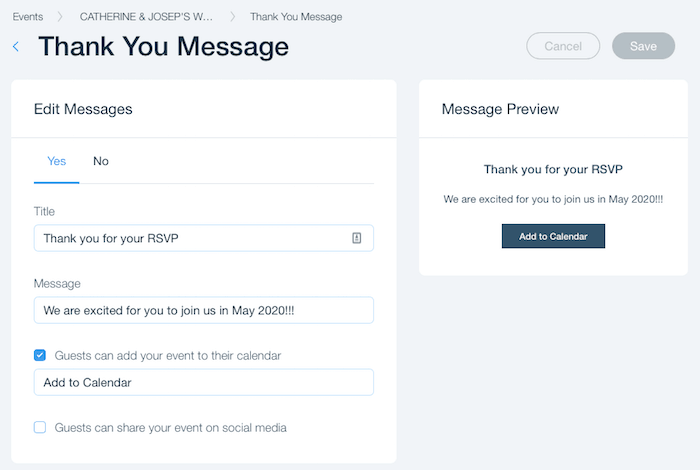This screenshot has height=470, width=700.
Task: Click the Cancel button
Action: tap(563, 46)
